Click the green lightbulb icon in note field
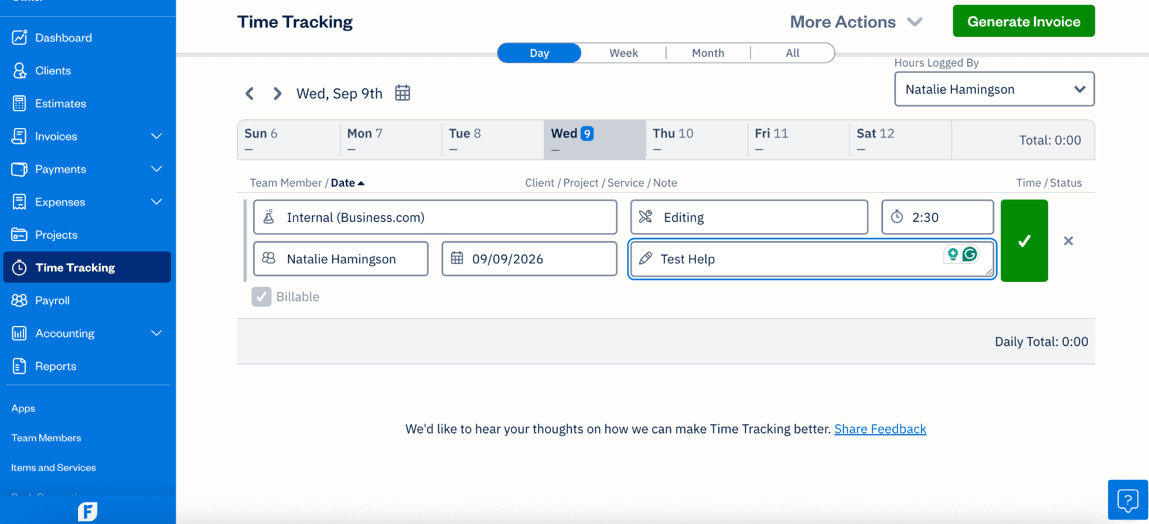Image resolution: width=1149 pixels, height=524 pixels. 953,254
